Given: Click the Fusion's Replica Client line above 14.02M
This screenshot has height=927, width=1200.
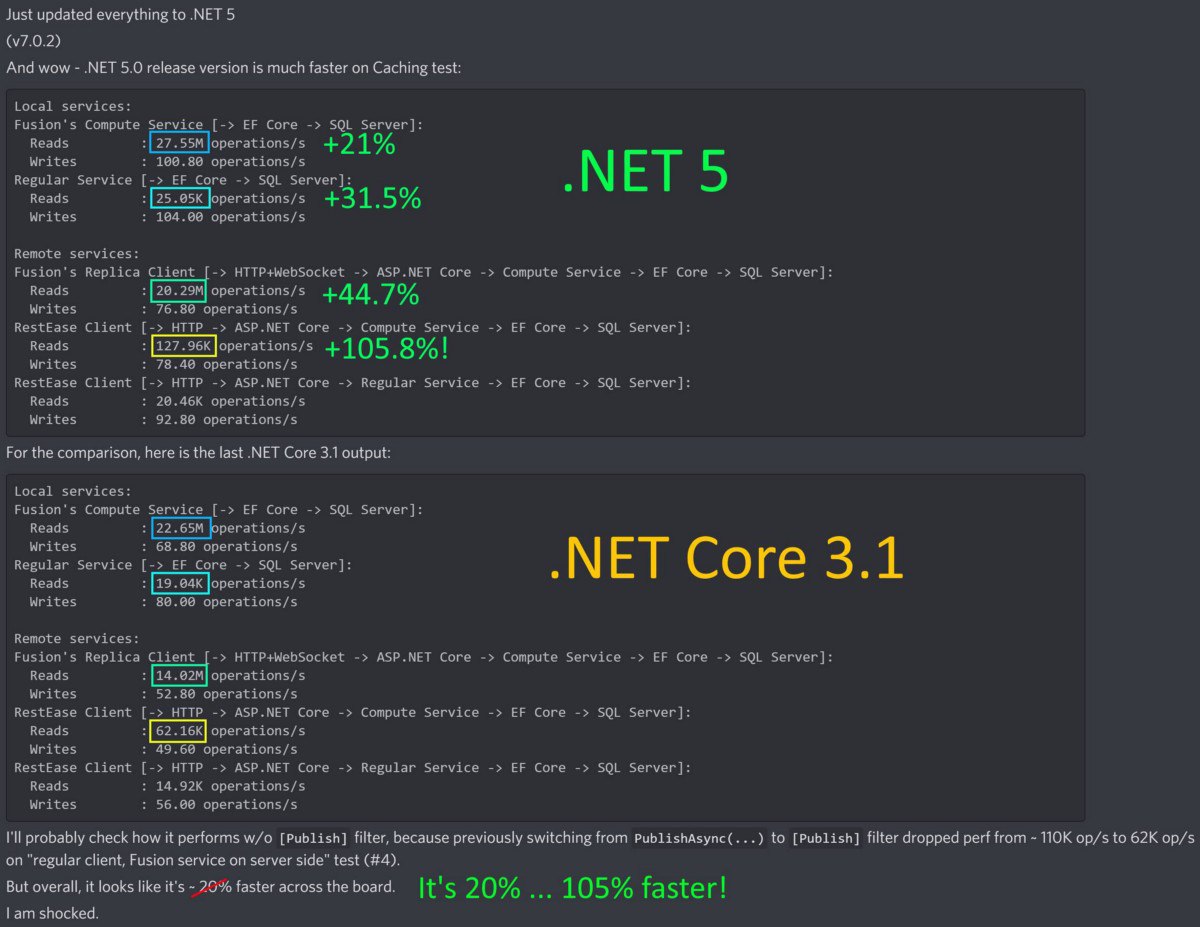Looking at the screenshot, I should pyautogui.click(x=423, y=657).
